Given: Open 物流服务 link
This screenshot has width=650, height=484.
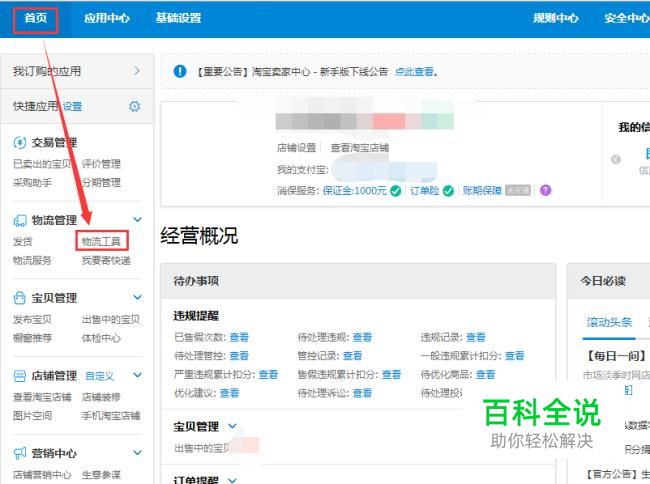Looking at the screenshot, I should pos(32,260).
